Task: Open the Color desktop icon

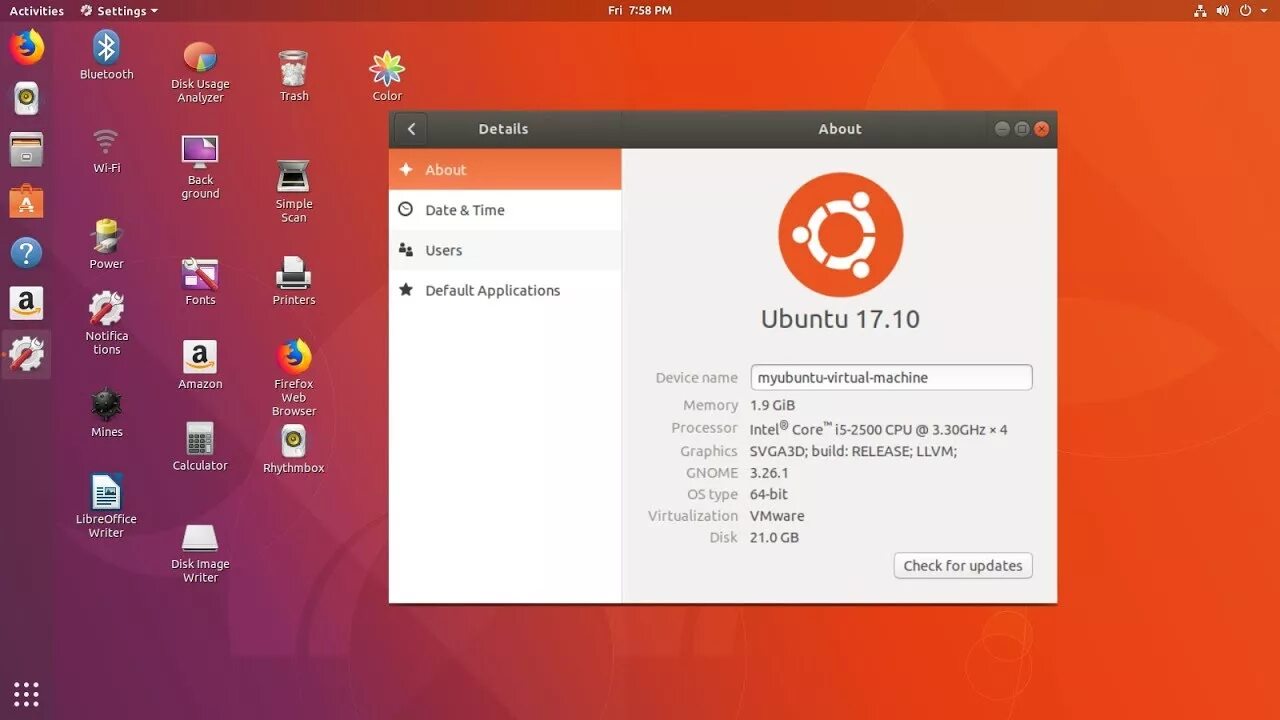Action: pos(387,77)
